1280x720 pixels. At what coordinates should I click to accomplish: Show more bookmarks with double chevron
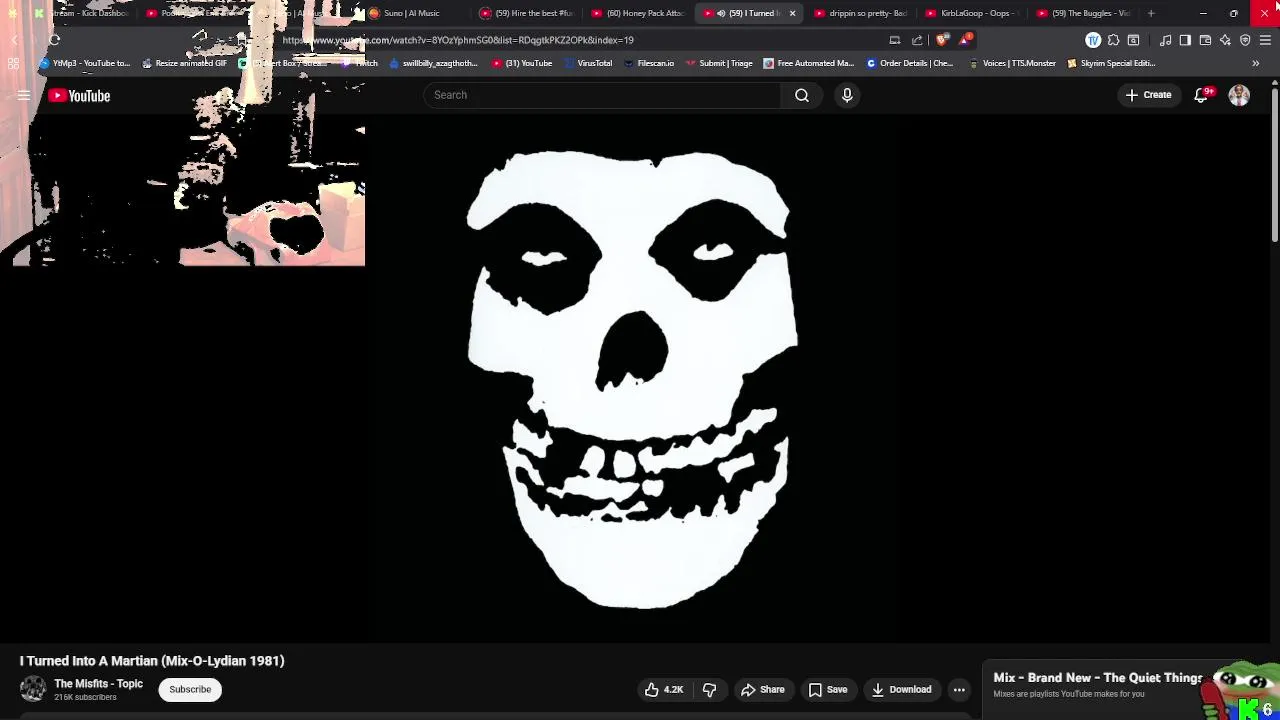[1255, 63]
